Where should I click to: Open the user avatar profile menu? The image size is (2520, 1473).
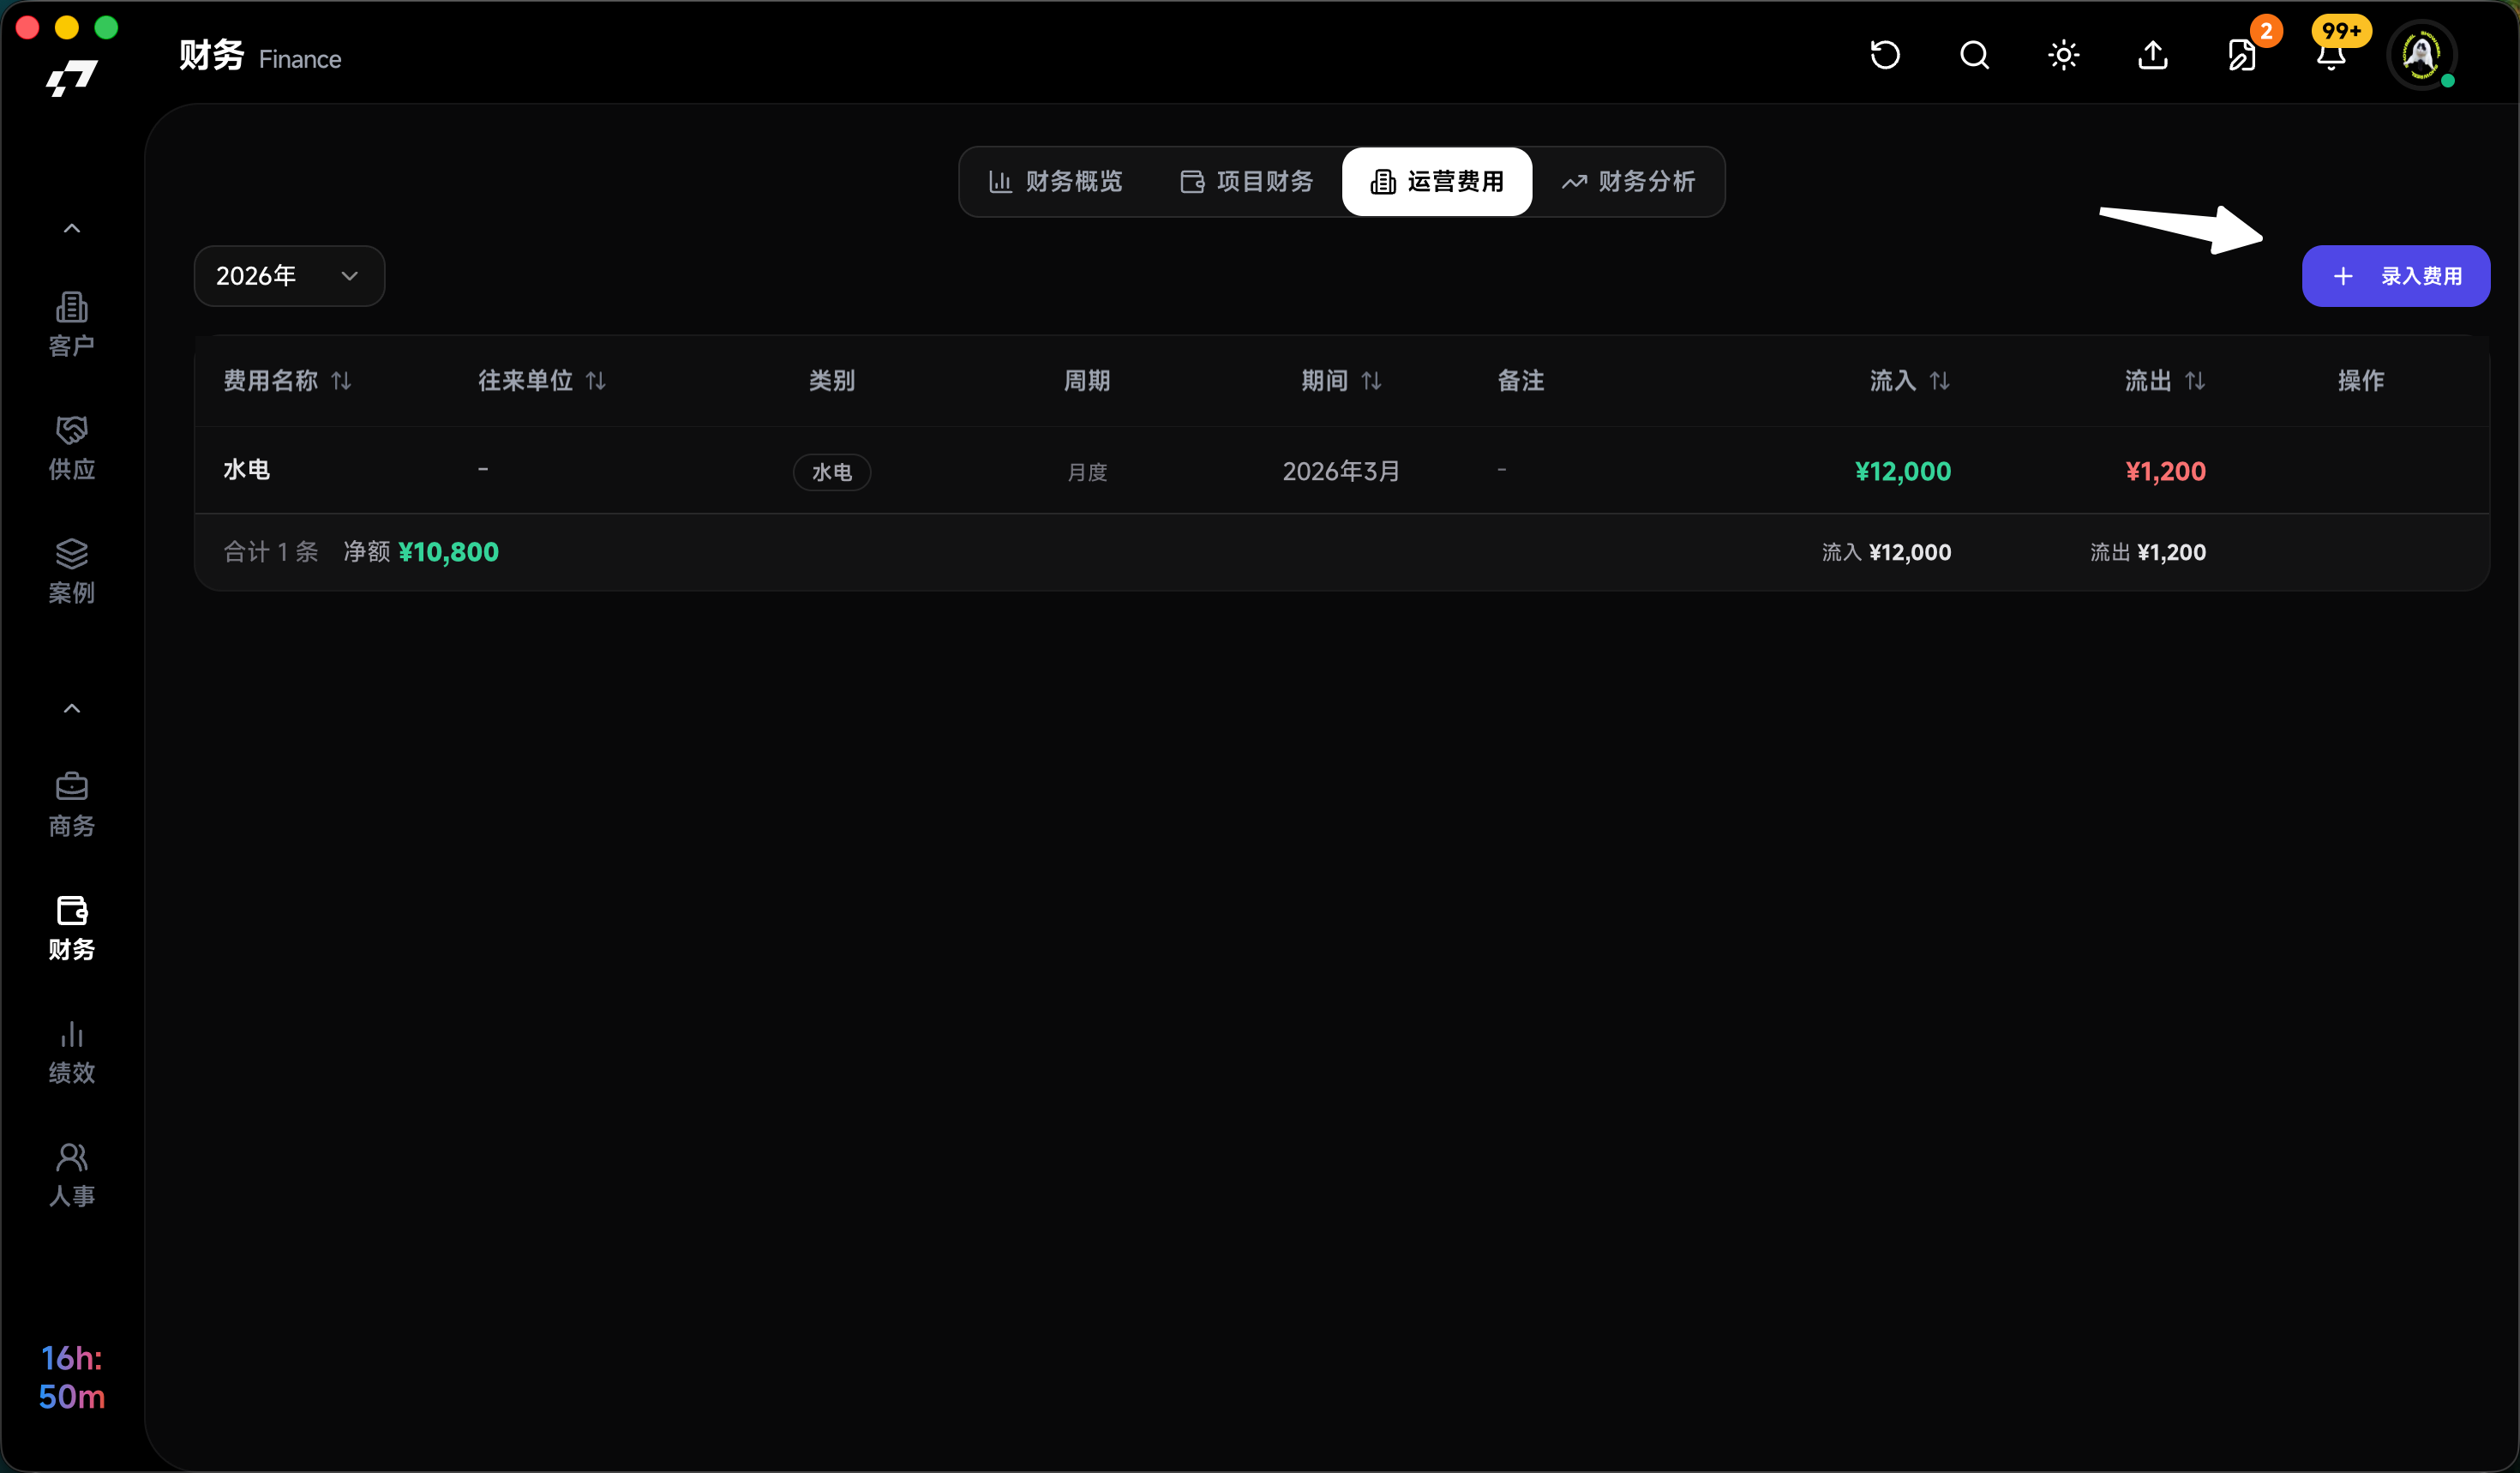(2421, 55)
